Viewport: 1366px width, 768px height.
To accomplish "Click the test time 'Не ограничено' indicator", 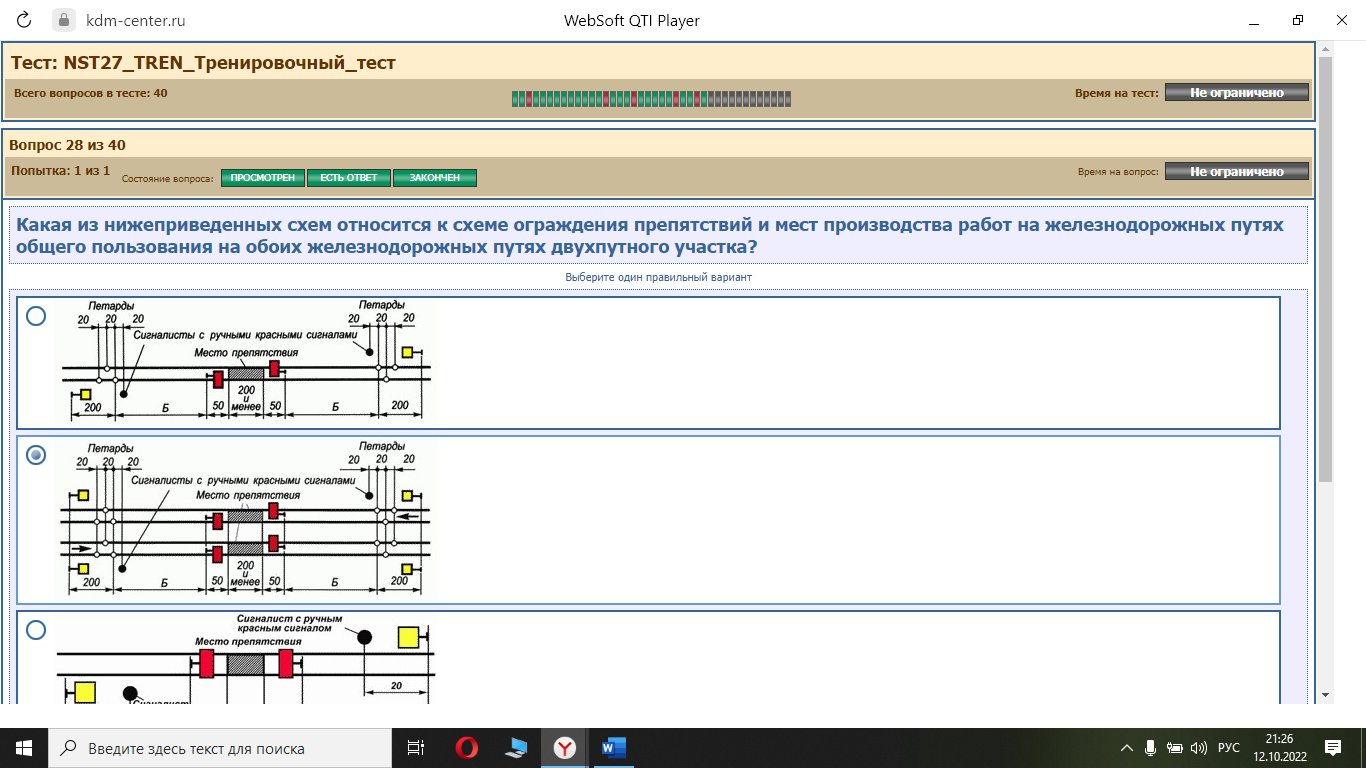I will 1237,92.
